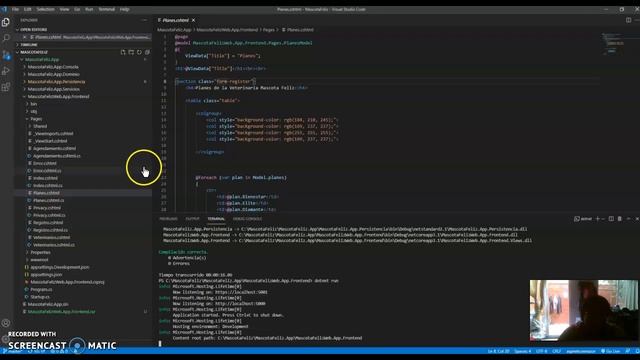Open the Selection menu

coord(45,9)
